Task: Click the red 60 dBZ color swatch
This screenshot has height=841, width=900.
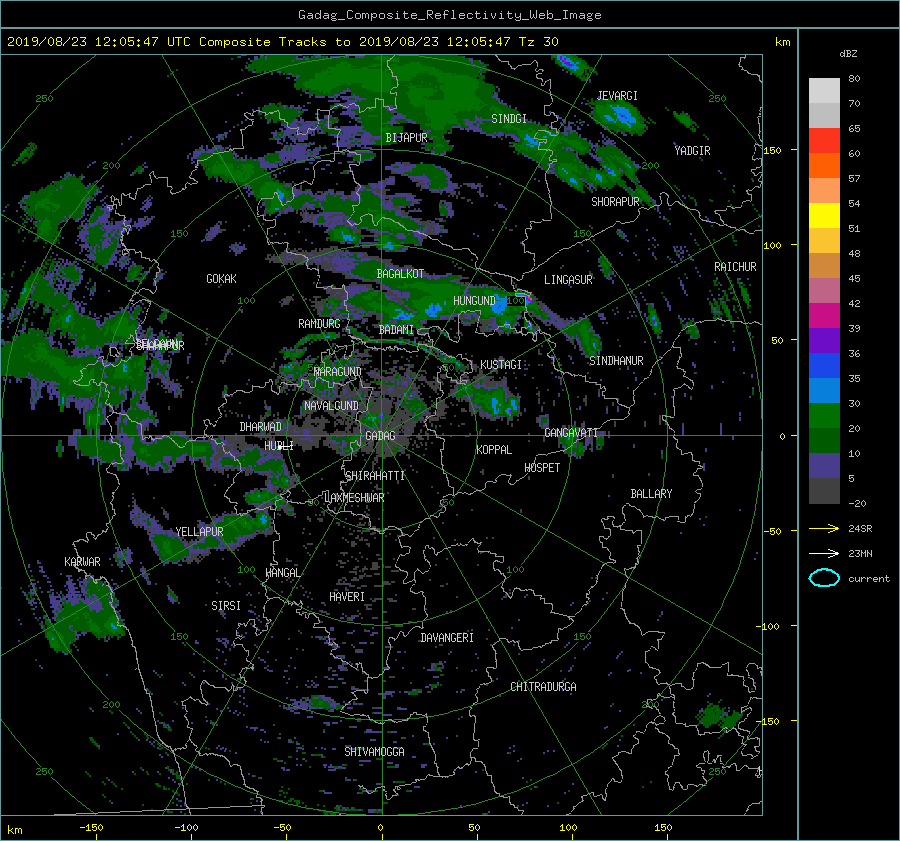Action: click(x=824, y=141)
